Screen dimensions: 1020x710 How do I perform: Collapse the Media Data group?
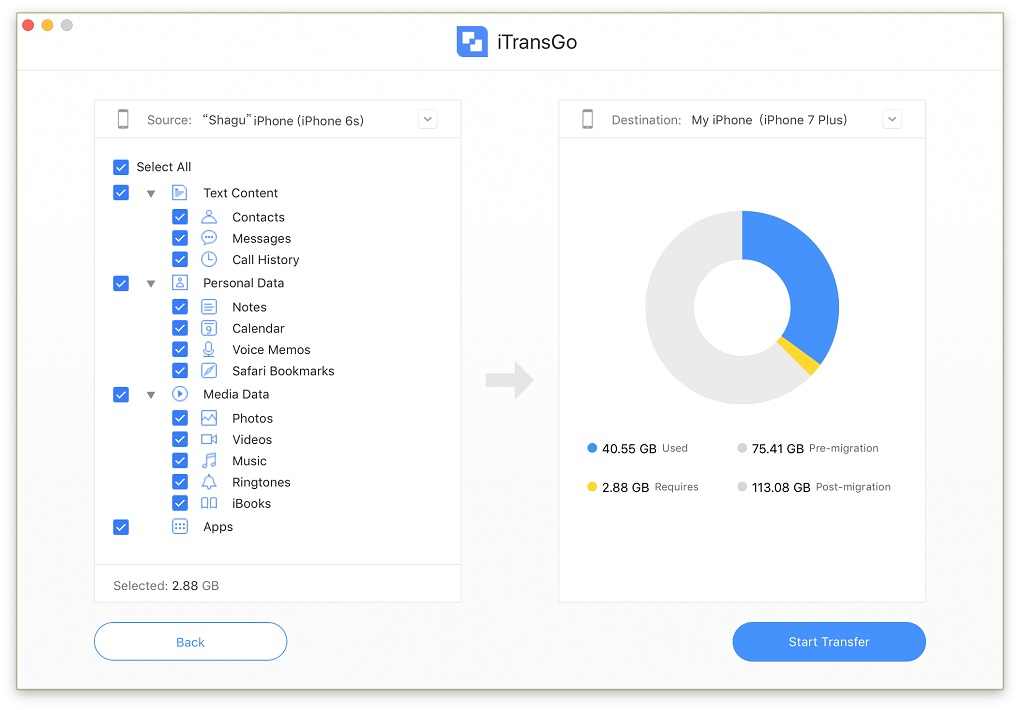click(x=151, y=395)
